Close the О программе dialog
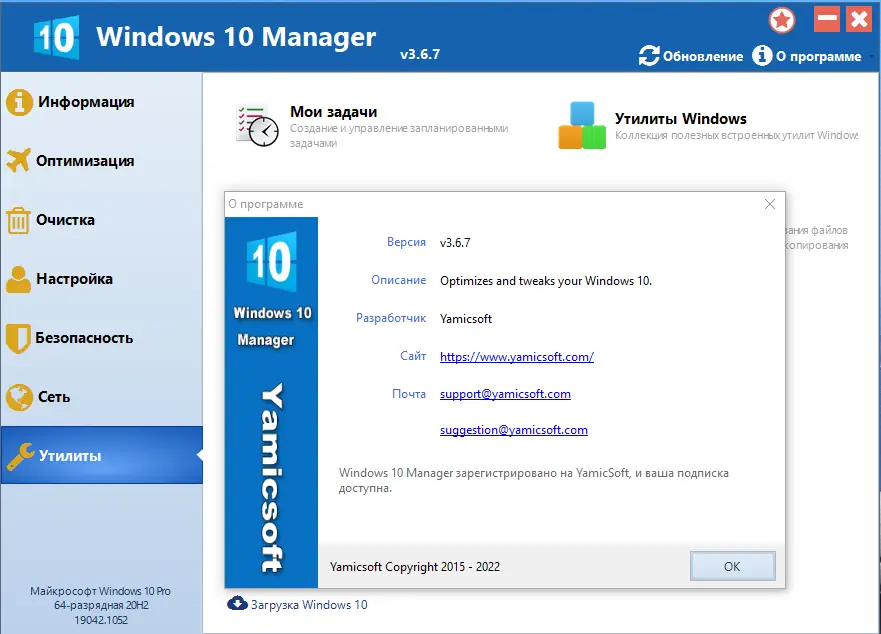 pyautogui.click(x=769, y=203)
